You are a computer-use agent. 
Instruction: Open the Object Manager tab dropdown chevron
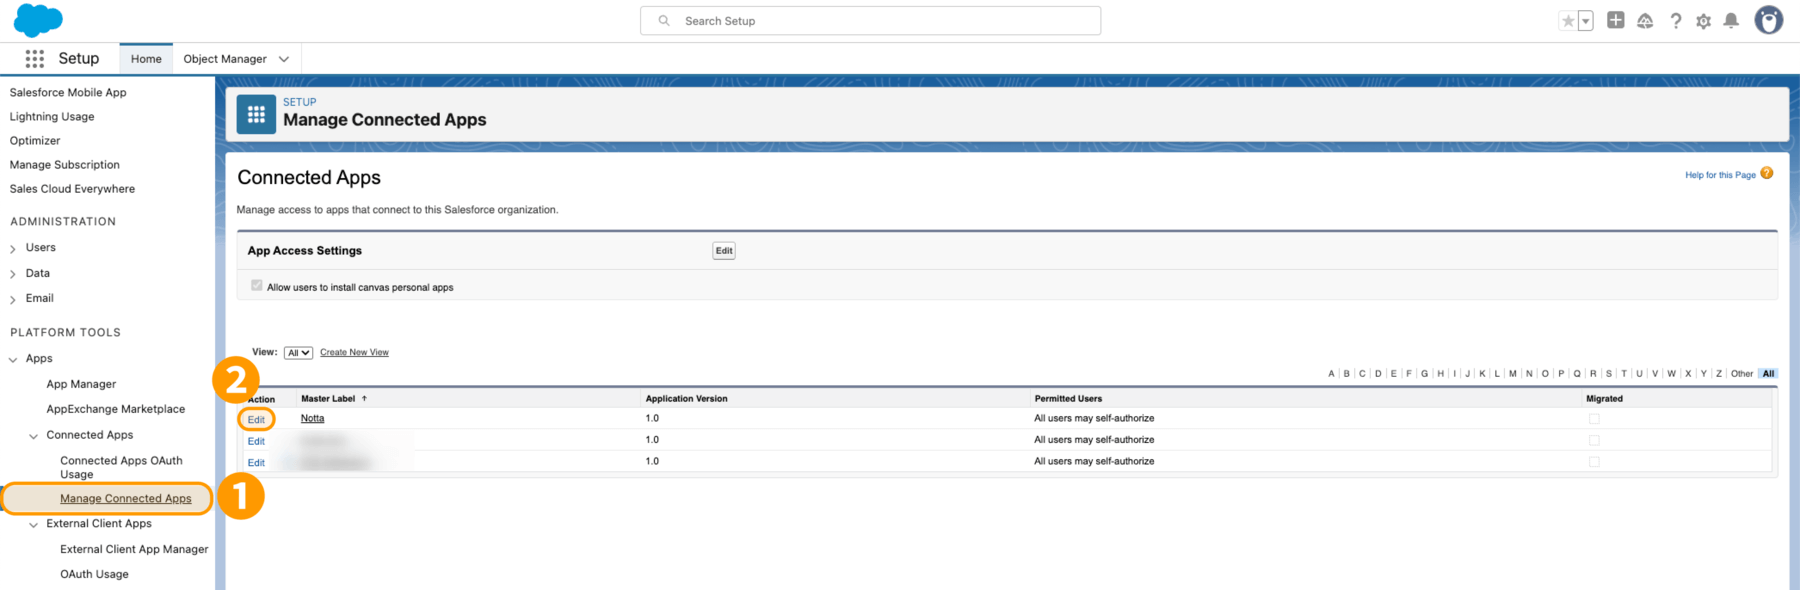tap(284, 59)
